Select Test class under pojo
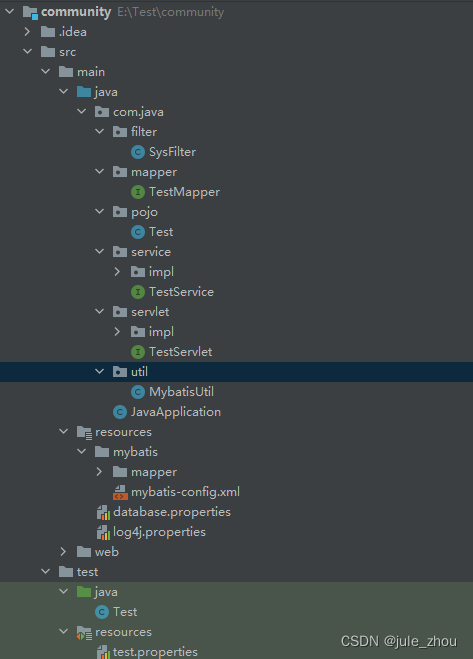This screenshot has width=473, height=659. 152,232
